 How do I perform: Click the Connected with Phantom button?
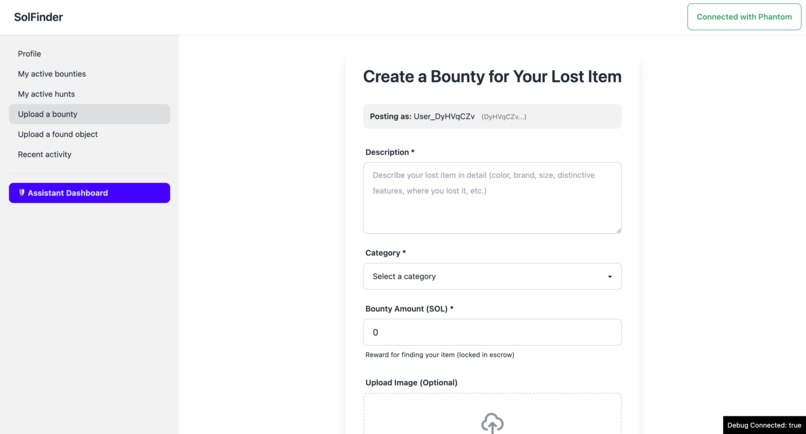[x=744, y=17]
